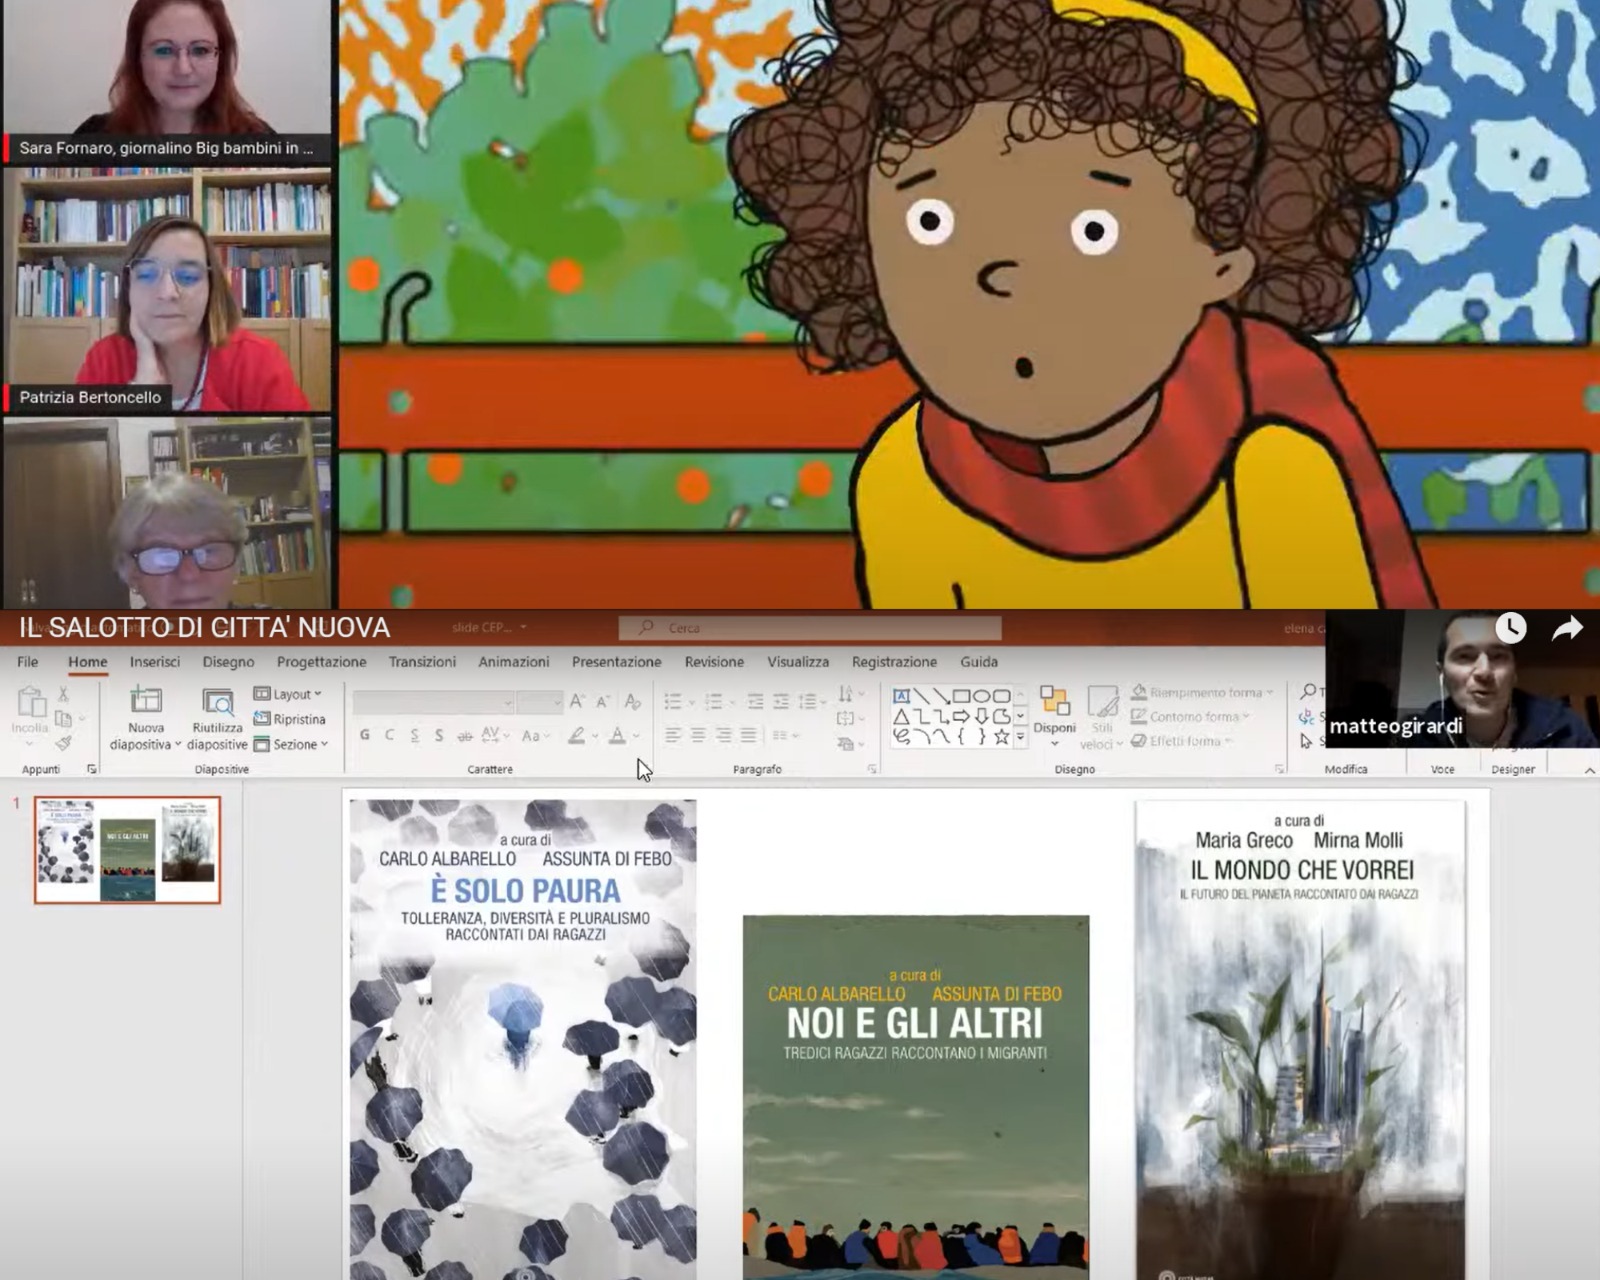Click the YouTube share arrow icon
Viewport: 1600px width, 1280px height.
click(1566, 628)
